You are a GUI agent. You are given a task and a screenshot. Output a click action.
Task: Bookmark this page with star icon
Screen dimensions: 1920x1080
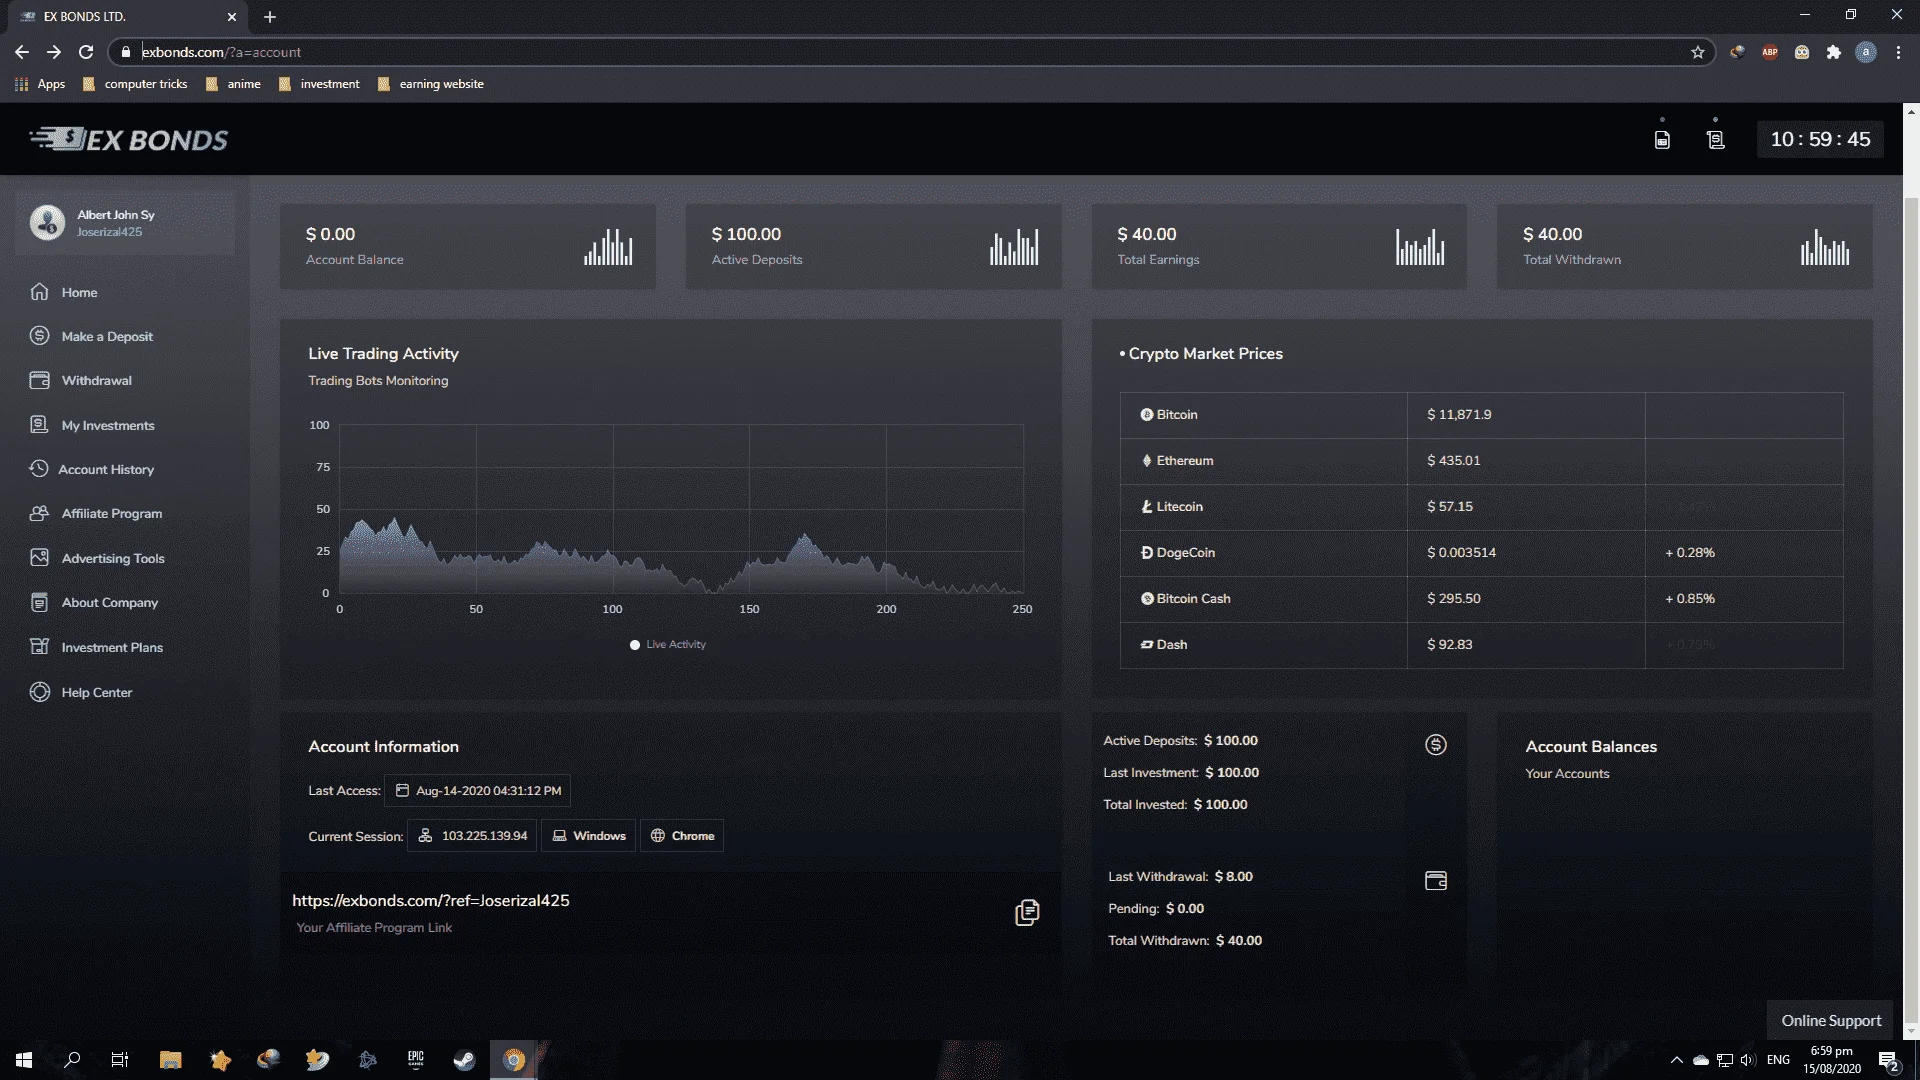tap(1698, 52)
